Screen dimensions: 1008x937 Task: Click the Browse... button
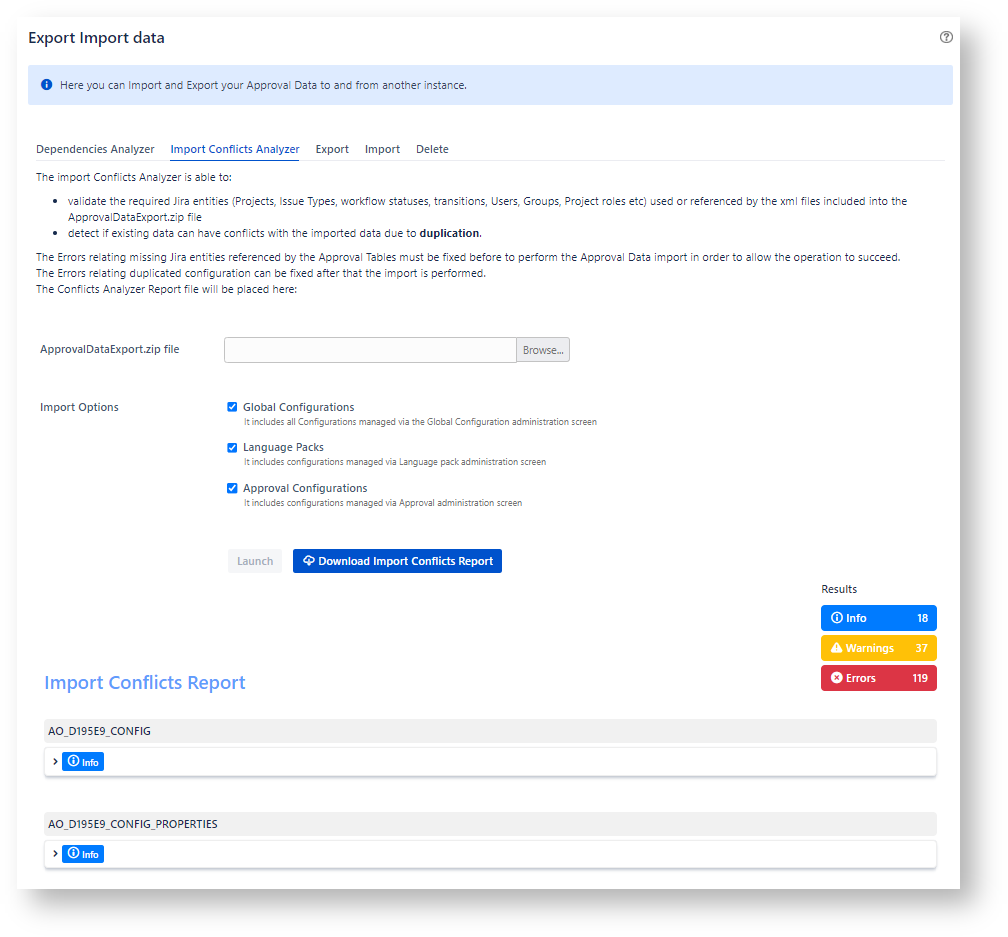543,350
